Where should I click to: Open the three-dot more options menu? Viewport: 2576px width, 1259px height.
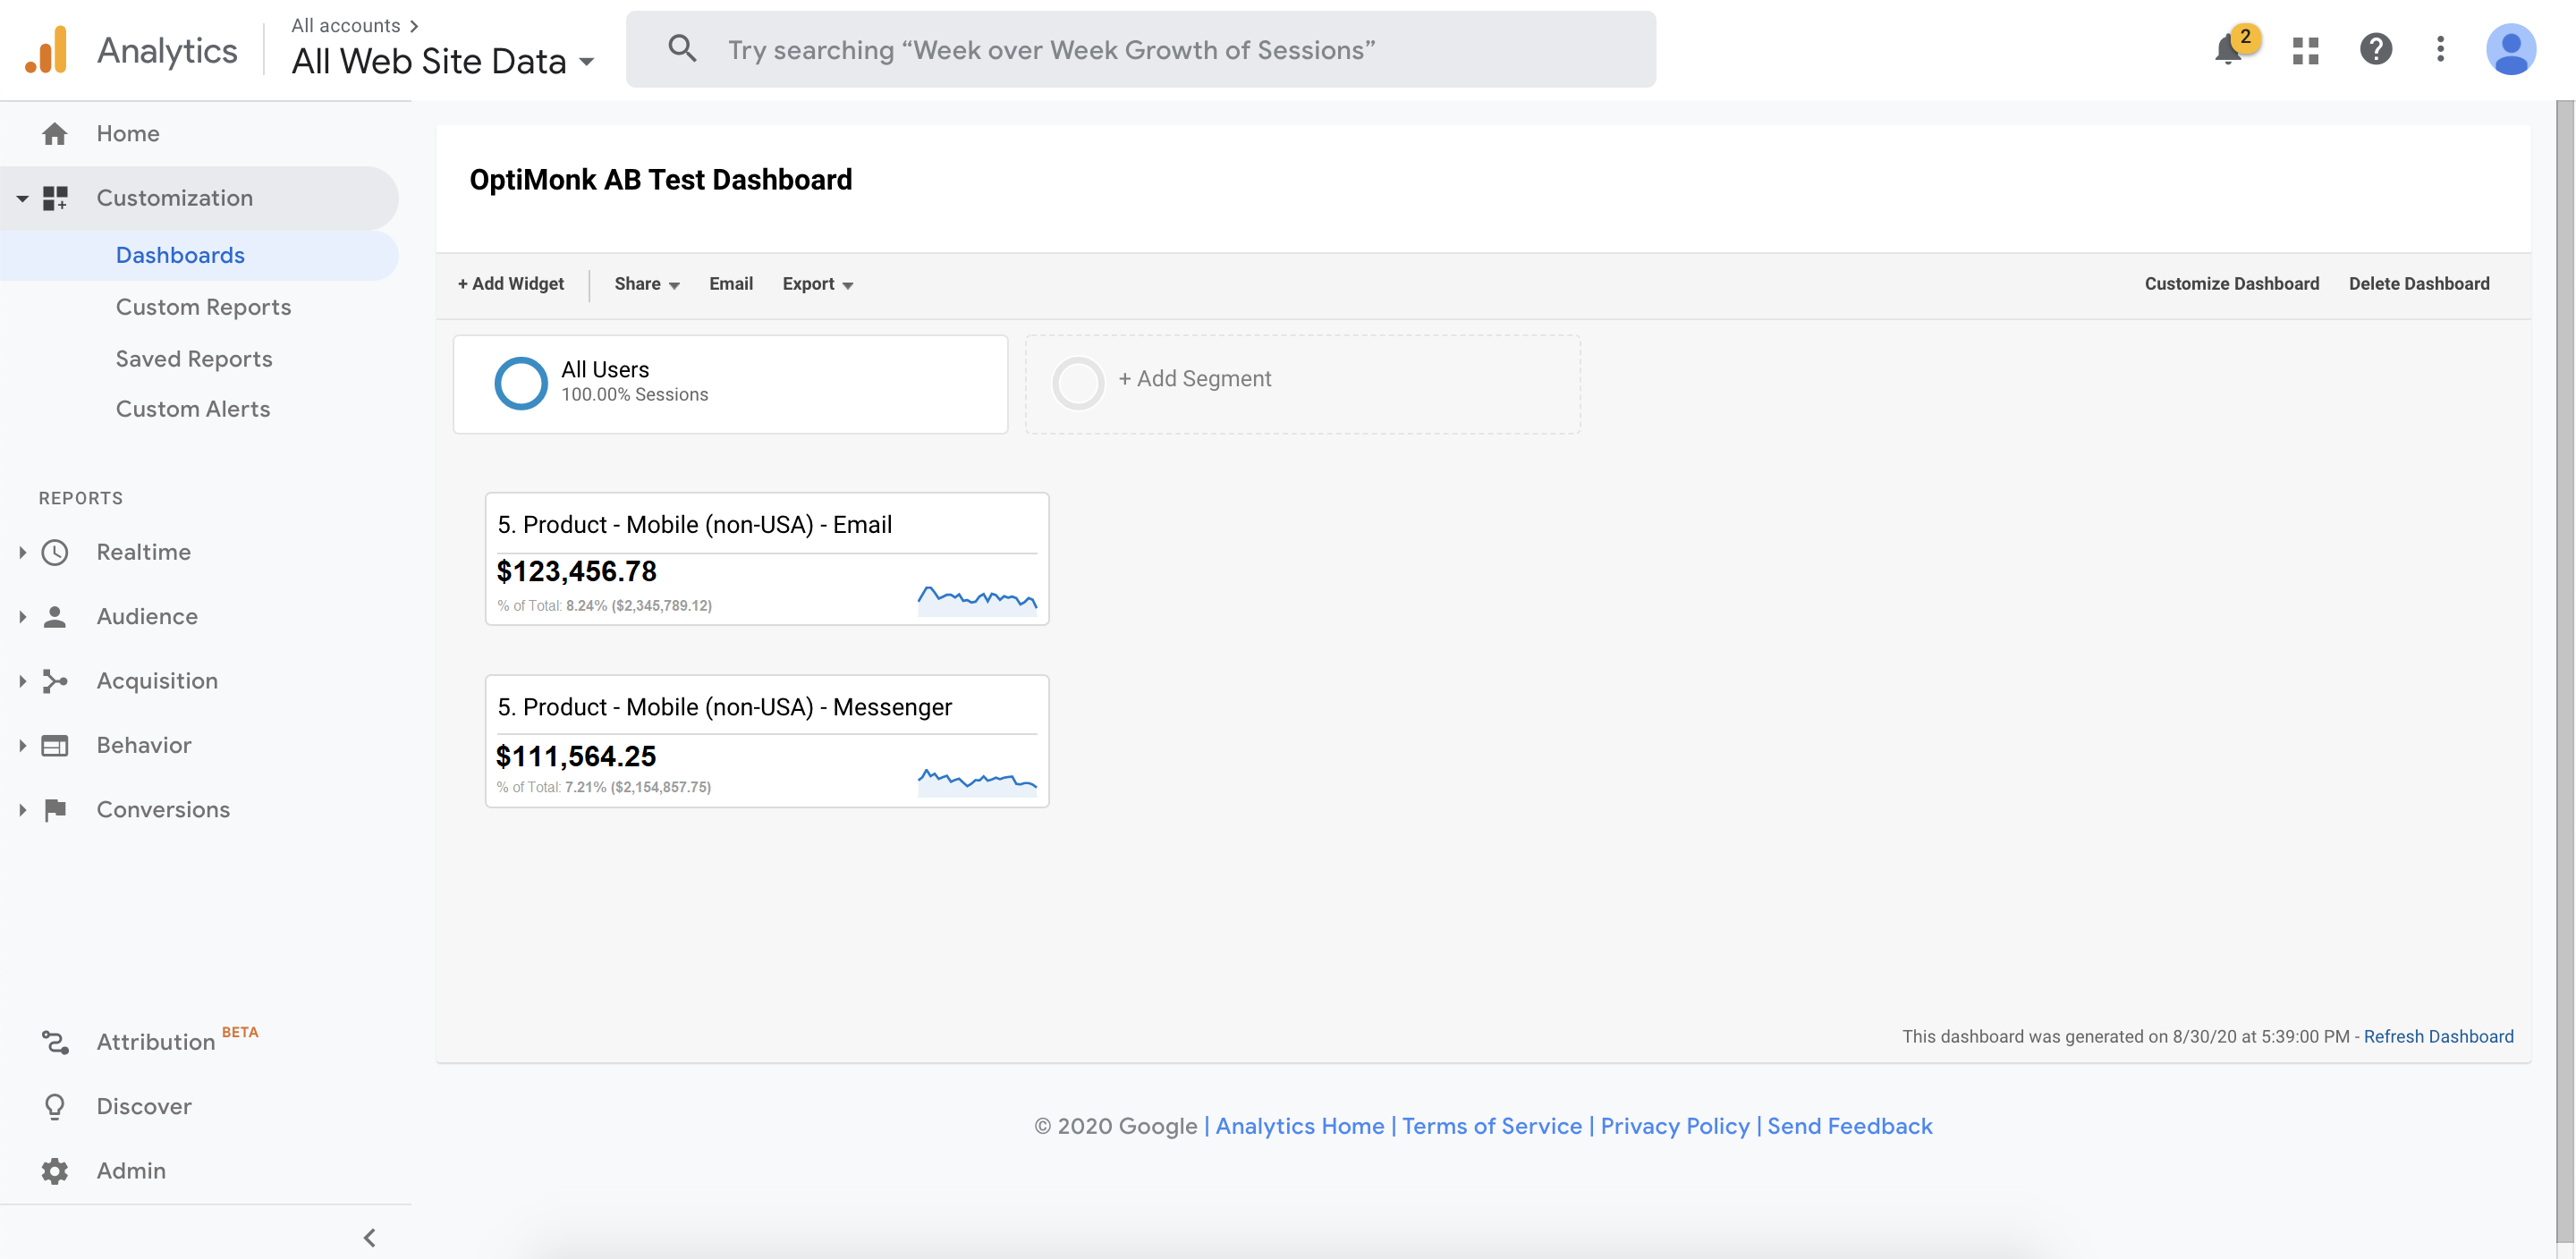pyautogui.click(x=2440, y=49)
